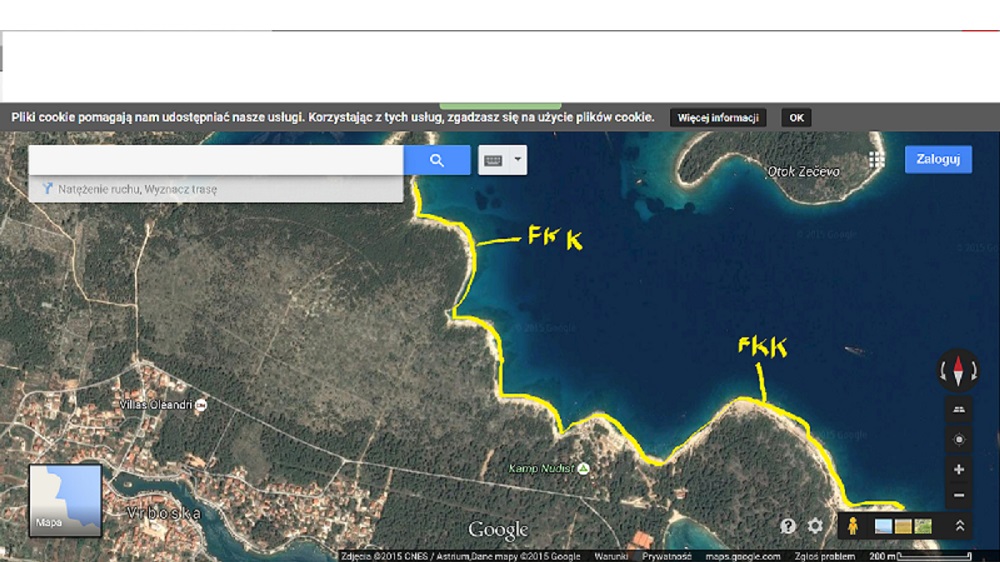Show my location on the map
This screenshot has width=1000, height=562.
[958, 440]
